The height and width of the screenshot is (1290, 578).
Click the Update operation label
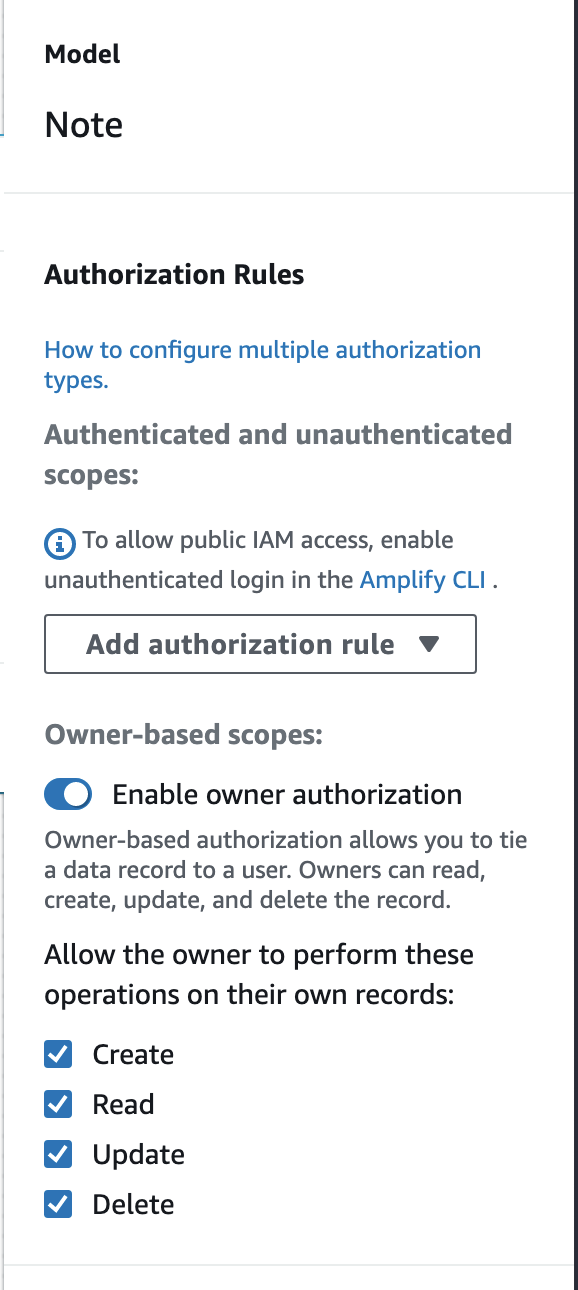[x=138, y=1155]
